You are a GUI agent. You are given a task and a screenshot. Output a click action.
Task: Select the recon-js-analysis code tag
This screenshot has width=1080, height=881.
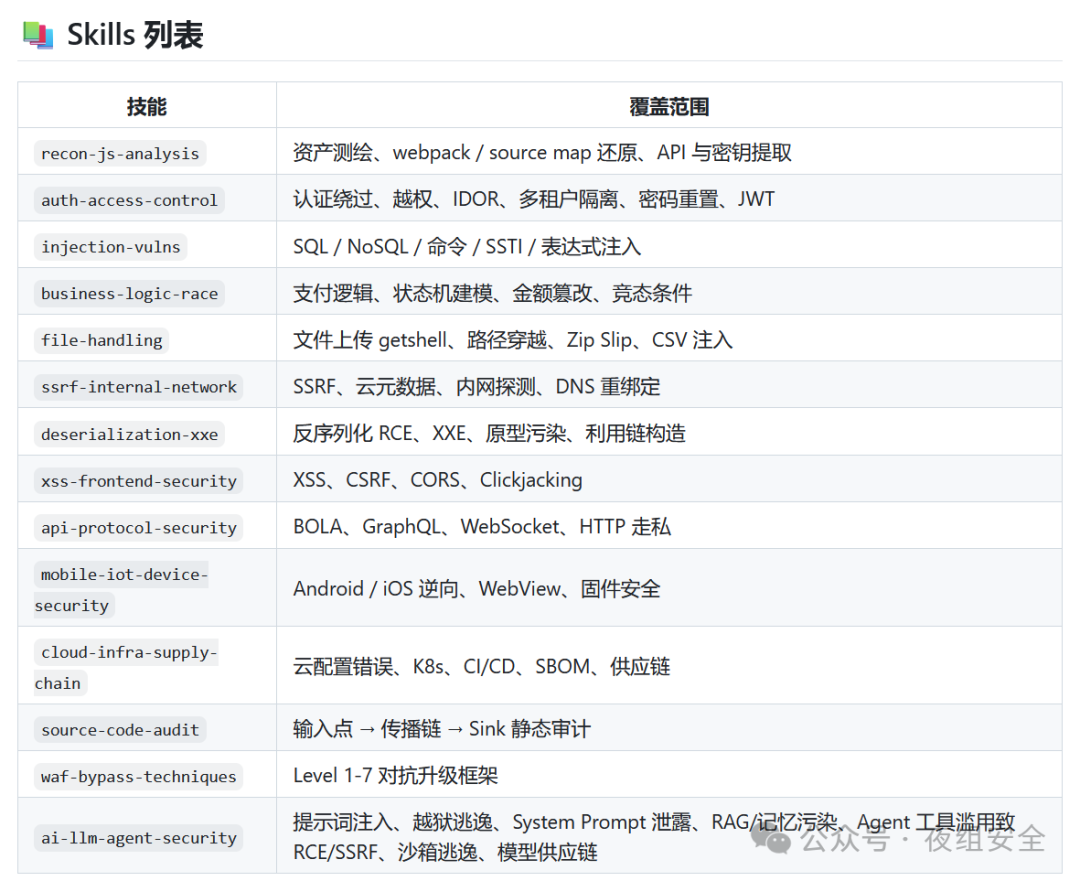tap(120, 153)
